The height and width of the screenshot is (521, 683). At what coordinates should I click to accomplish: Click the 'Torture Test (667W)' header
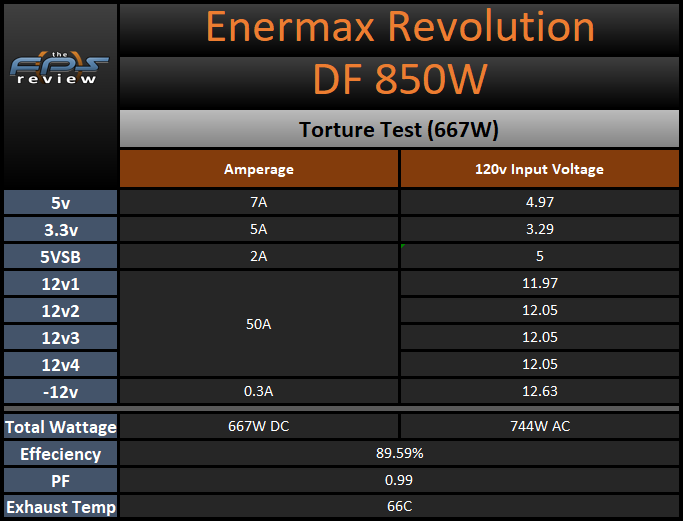click(399, 129)
